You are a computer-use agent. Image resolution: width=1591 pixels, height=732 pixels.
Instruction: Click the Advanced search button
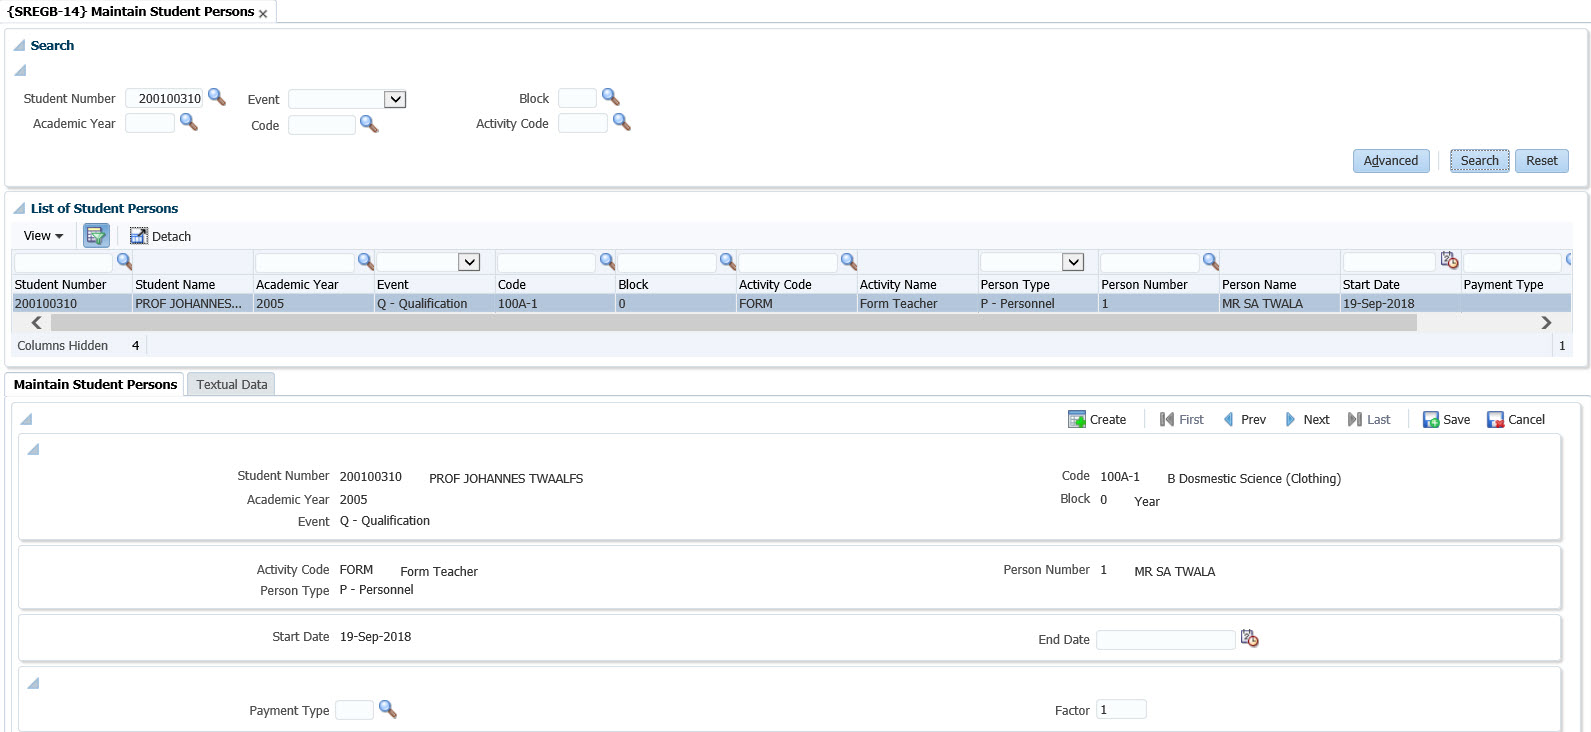[1390, 161]
